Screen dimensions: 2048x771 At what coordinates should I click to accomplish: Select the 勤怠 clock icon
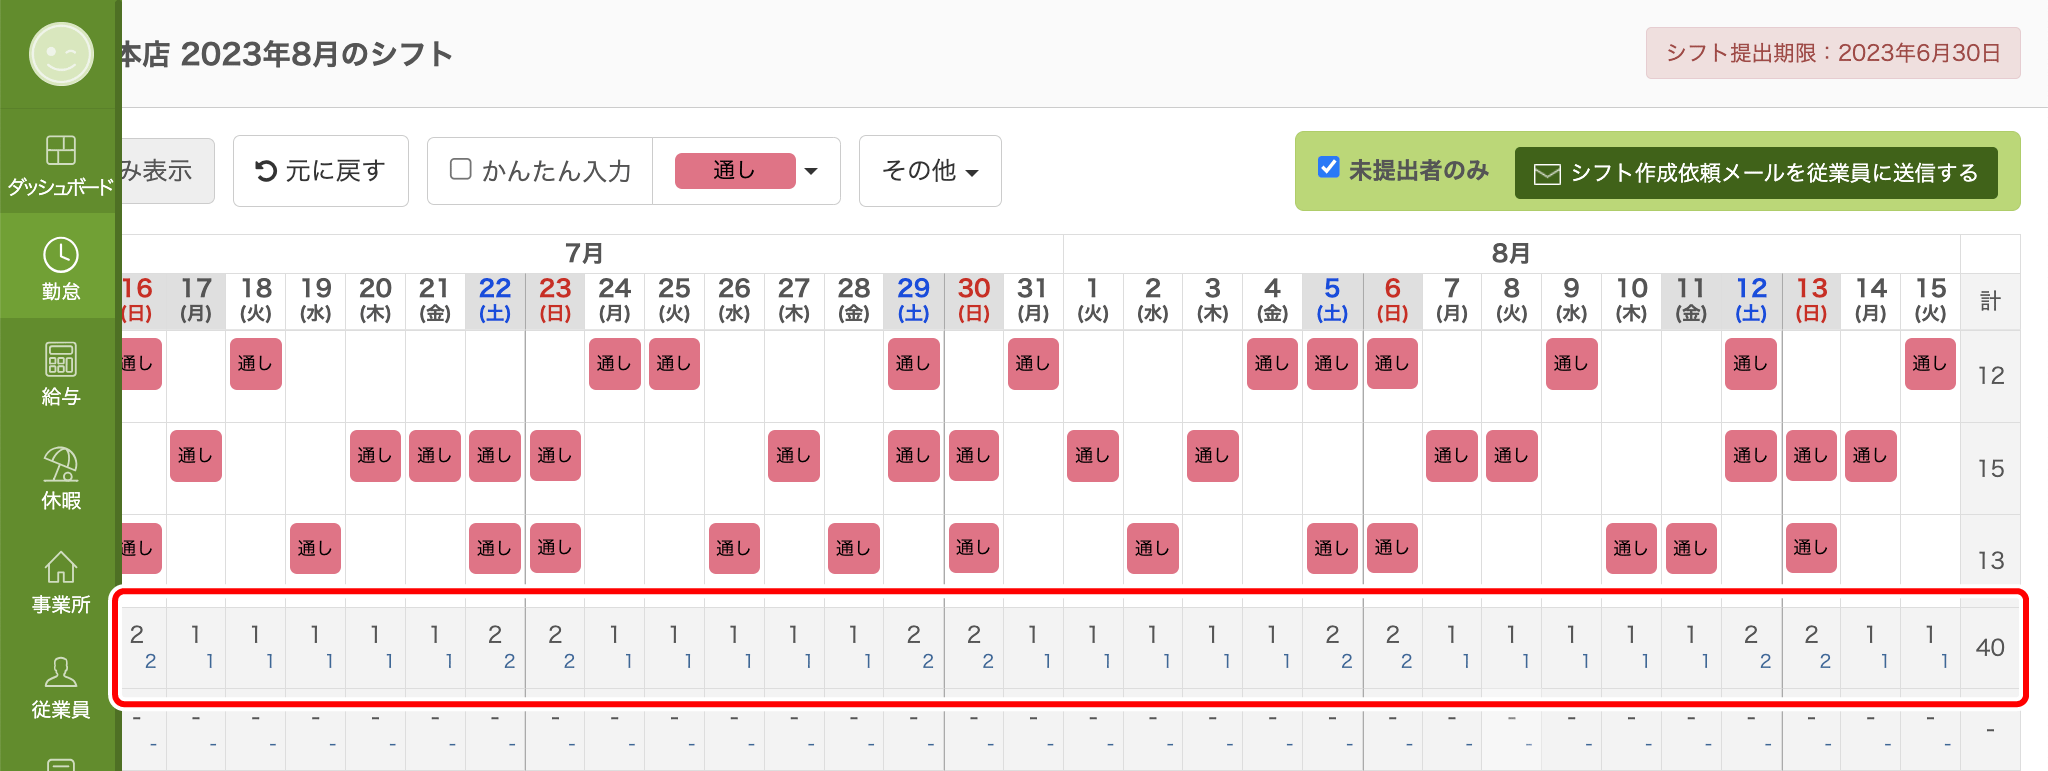(60, 255)
